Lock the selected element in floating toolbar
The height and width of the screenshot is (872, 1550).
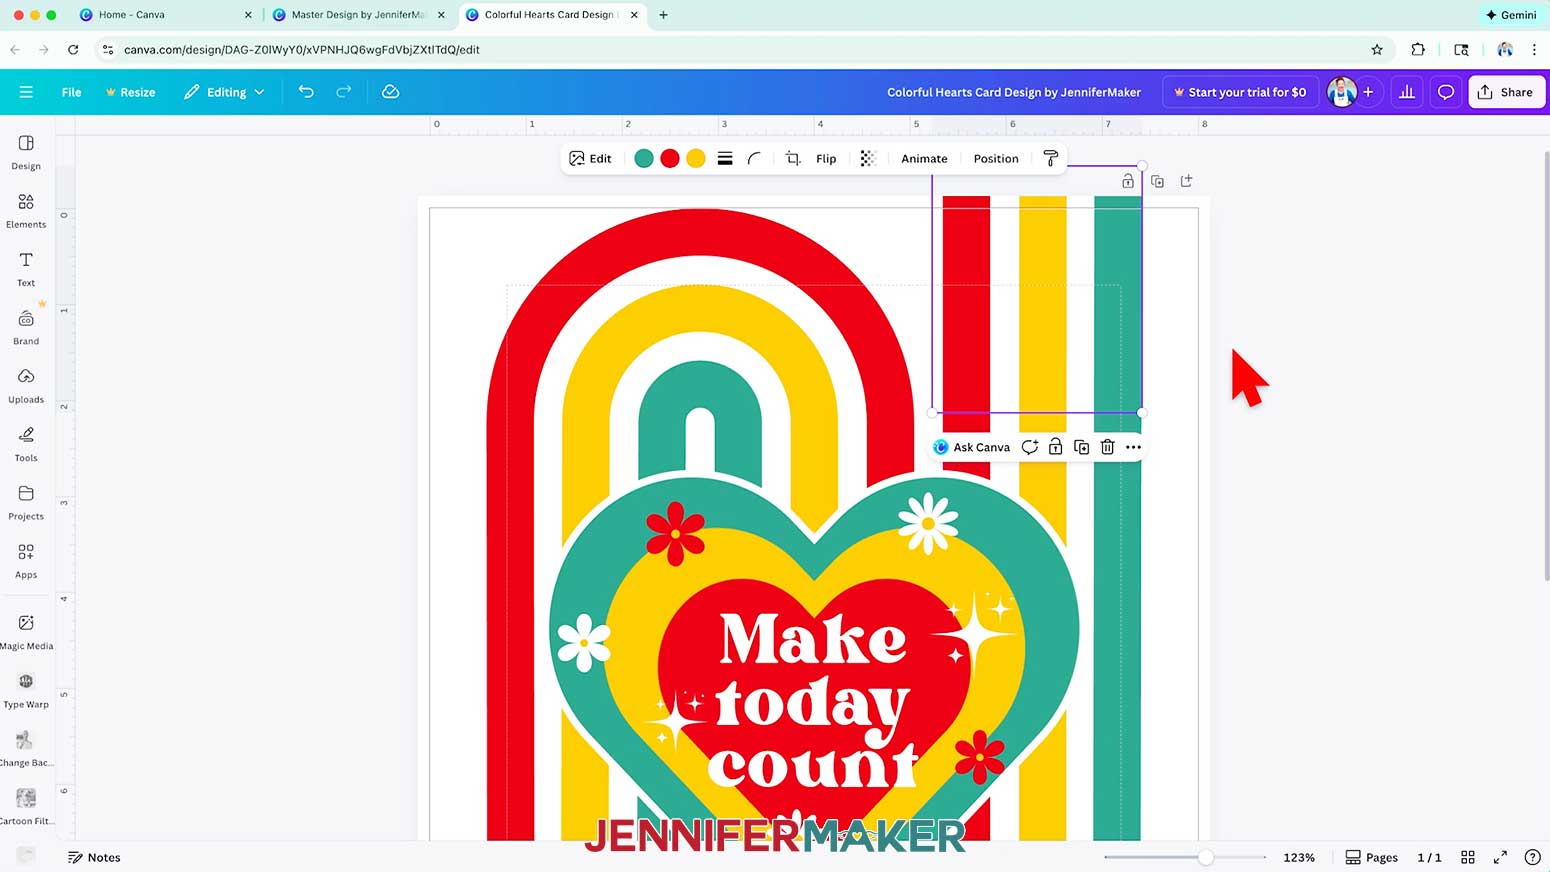[1055, 447]
